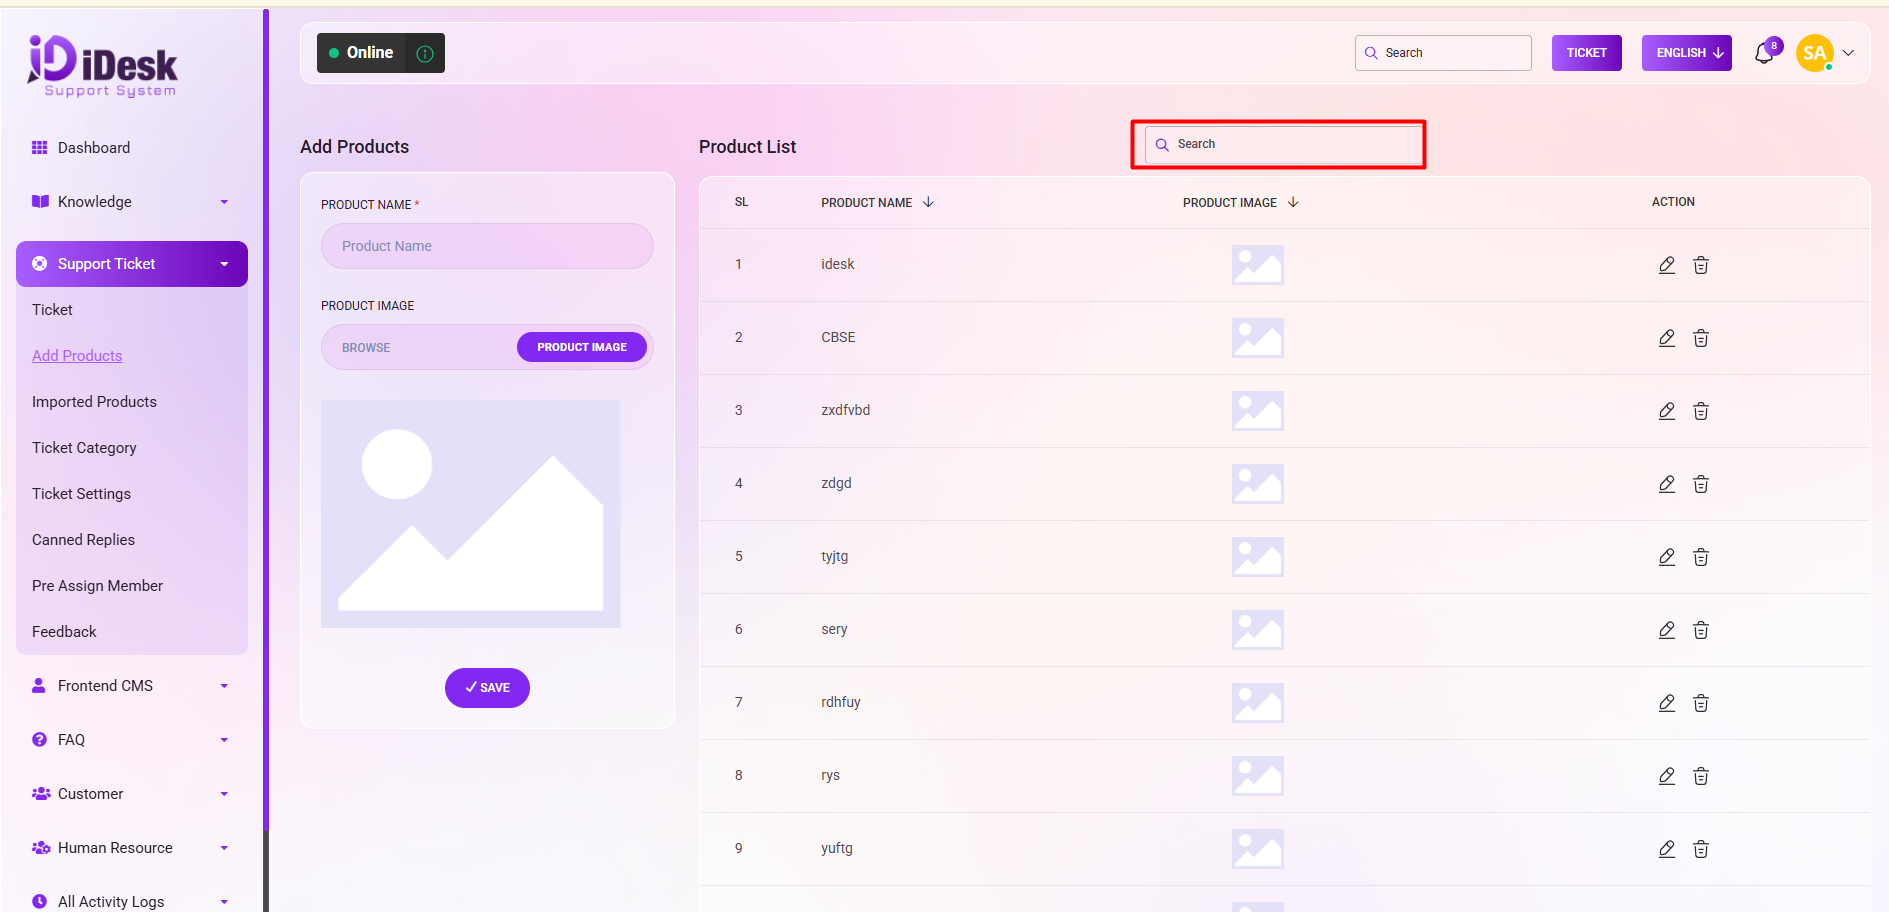
Task: Click the purple Ticket button
Action: pos(1586,53)
